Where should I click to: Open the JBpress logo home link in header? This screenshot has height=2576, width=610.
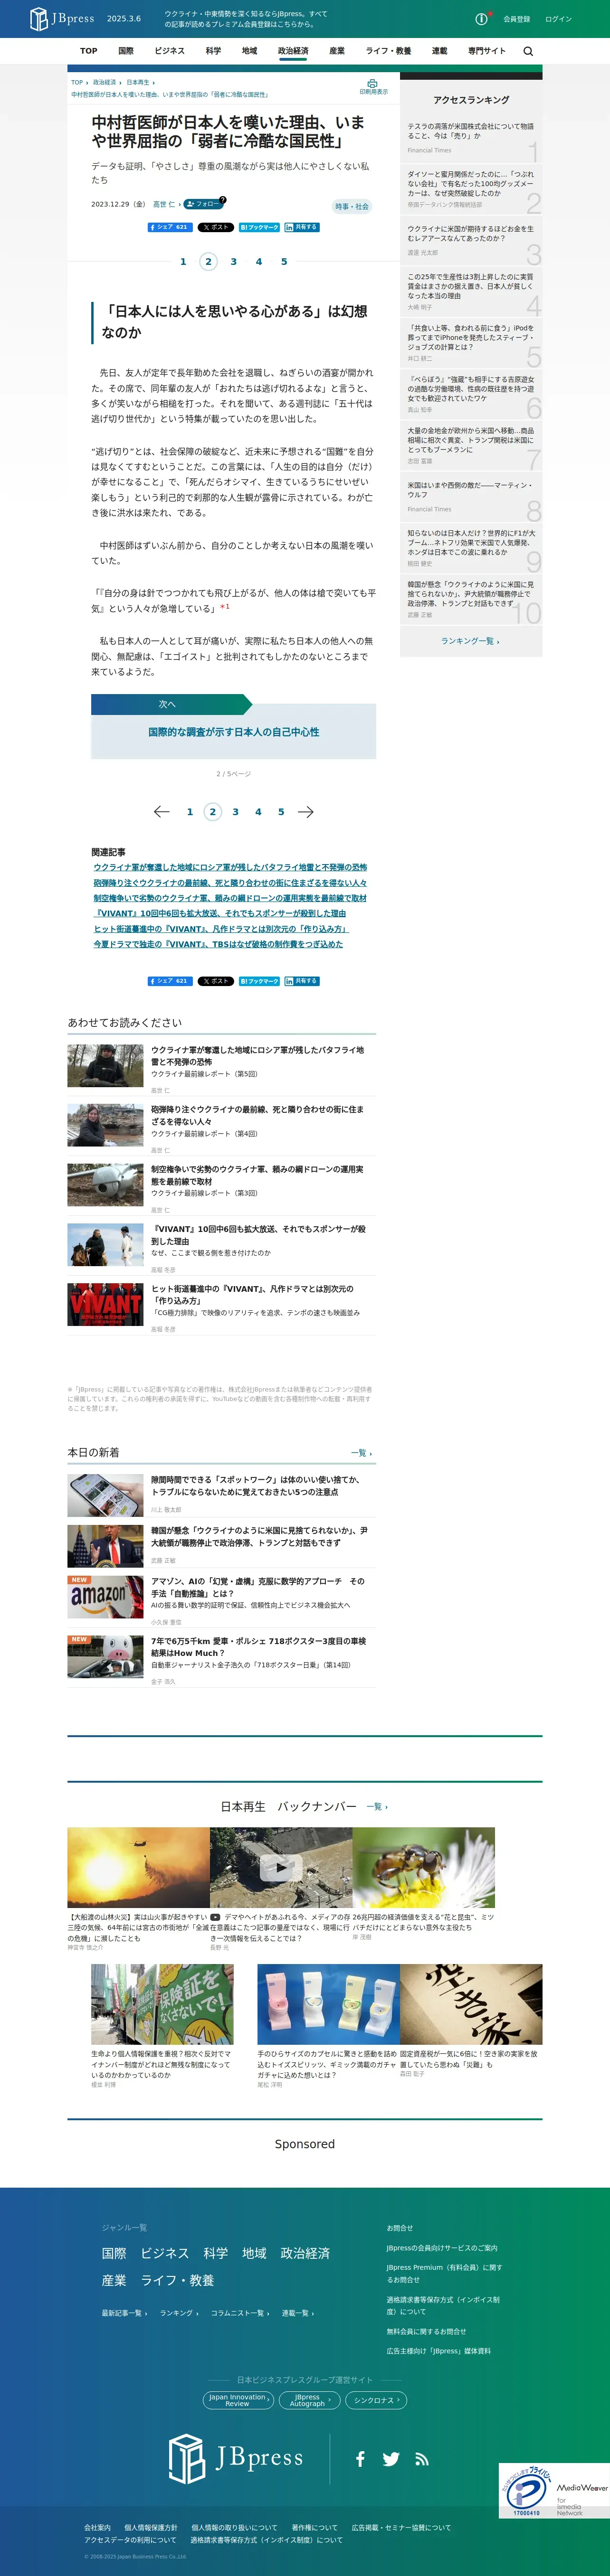[x=62, y=18]
